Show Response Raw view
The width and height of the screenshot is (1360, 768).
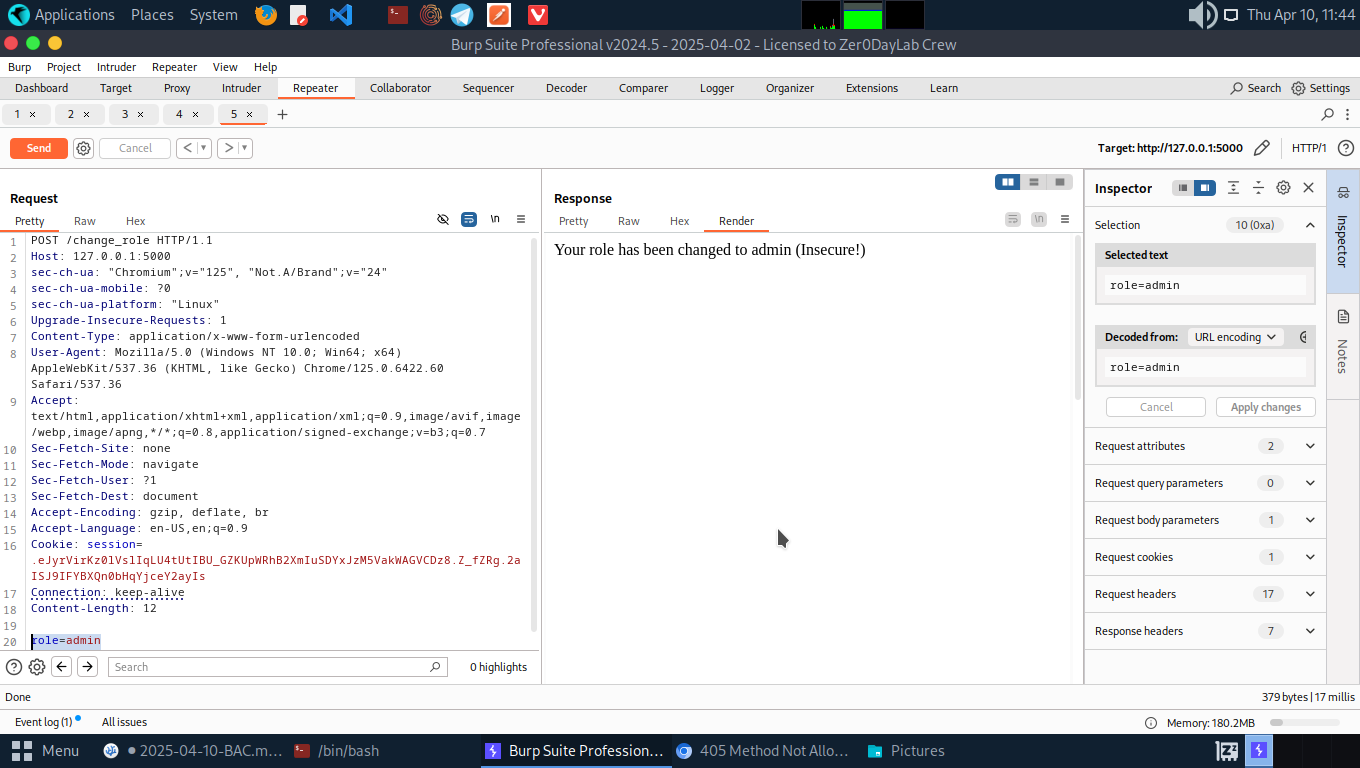click(x=629, y=221)
